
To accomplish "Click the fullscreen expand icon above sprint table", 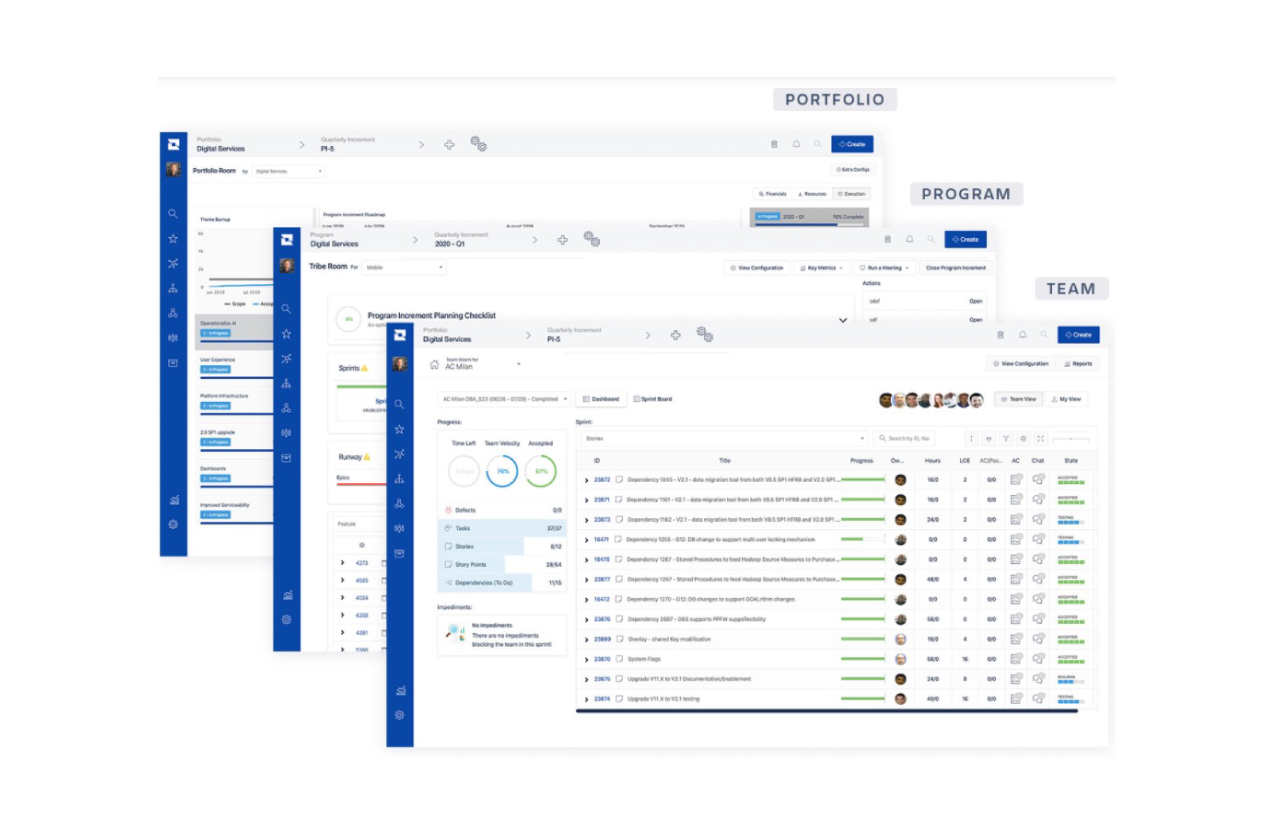I will (x=1040, y=438).
